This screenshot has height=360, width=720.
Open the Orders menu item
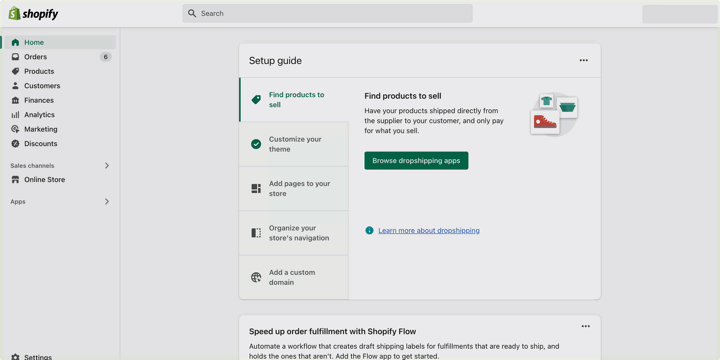(60, 57)
